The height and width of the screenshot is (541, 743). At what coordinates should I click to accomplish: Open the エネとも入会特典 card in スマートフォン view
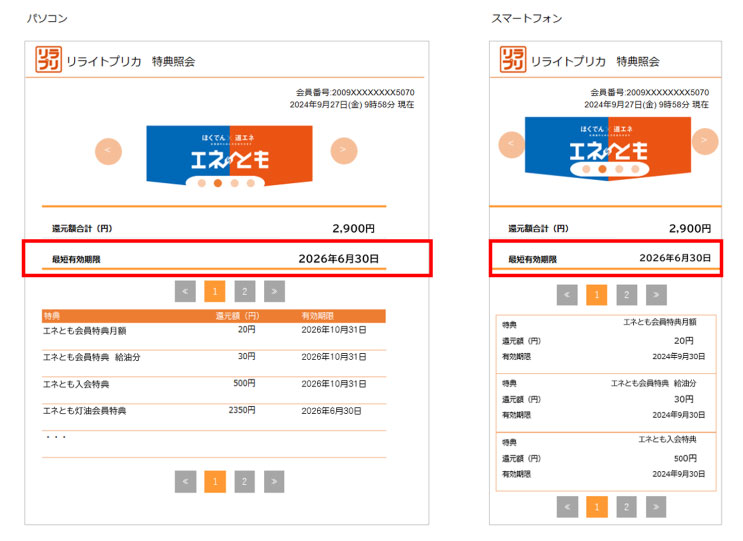pyautogui.click(x=606, y=462)
